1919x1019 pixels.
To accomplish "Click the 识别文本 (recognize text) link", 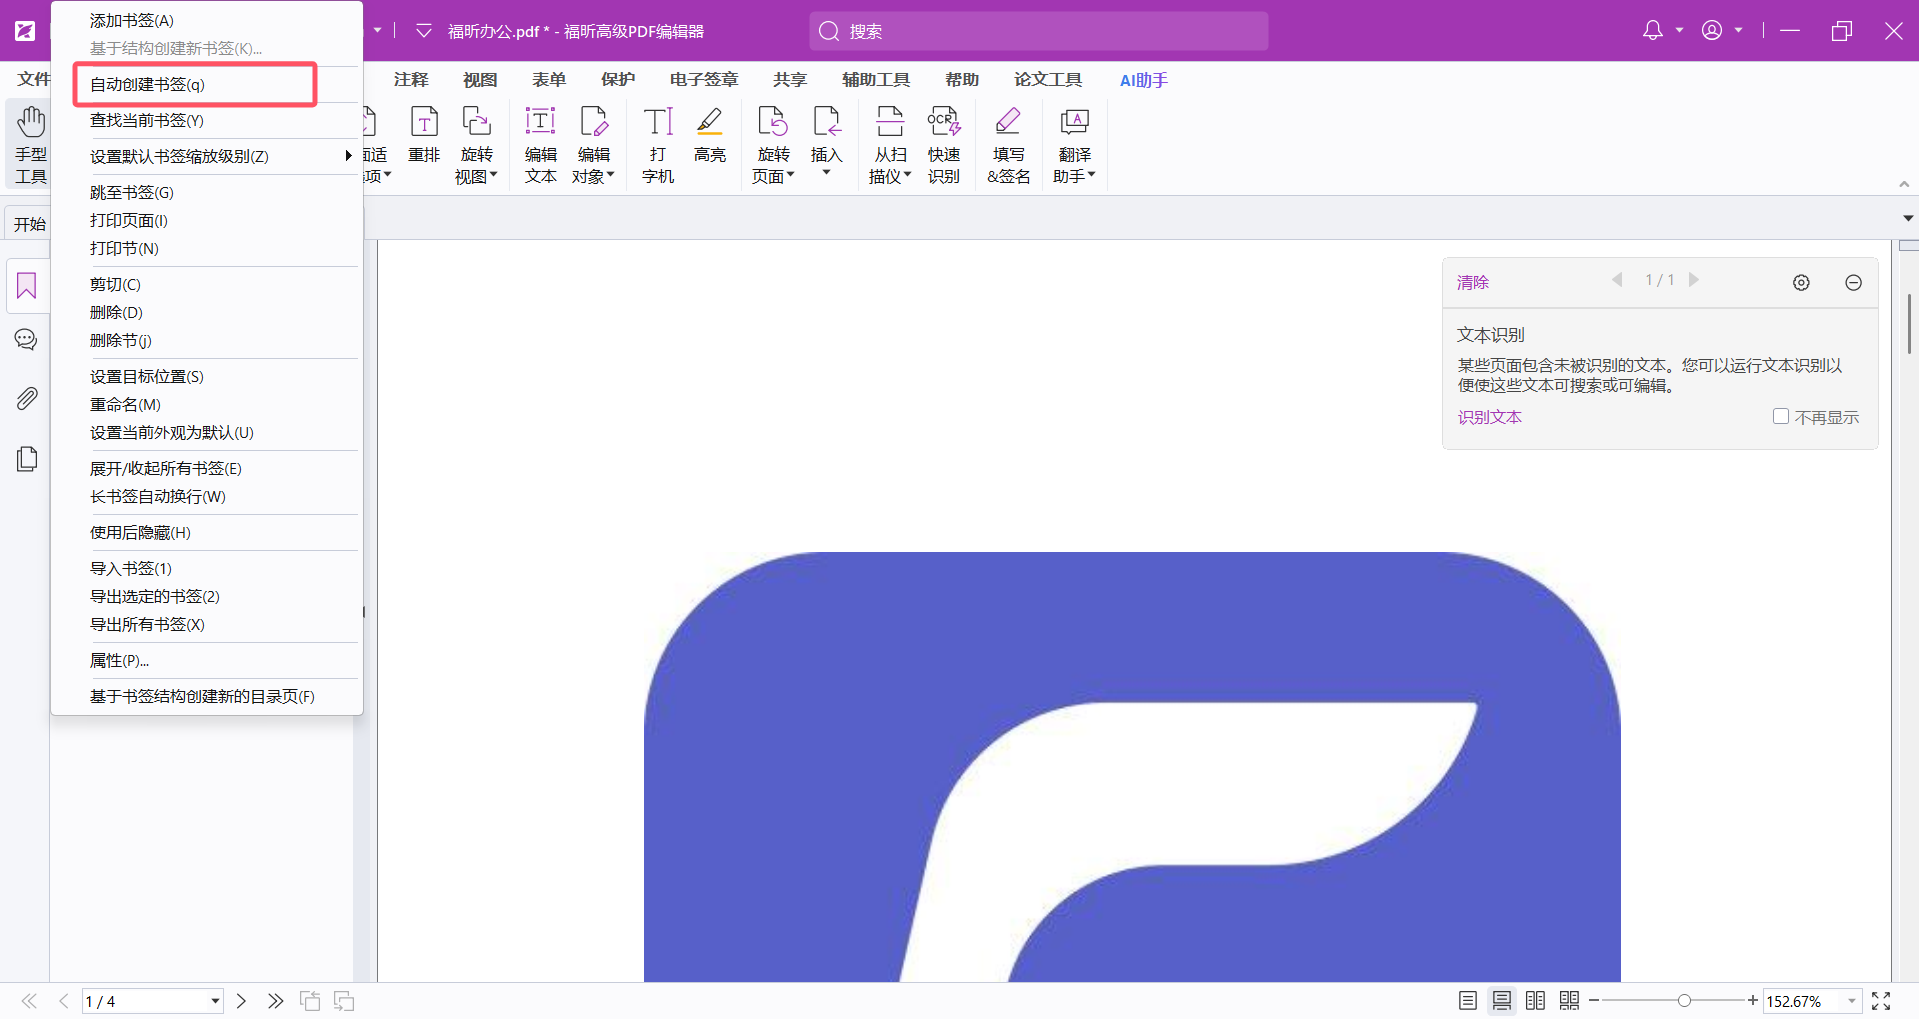I will click(1489, 418).
